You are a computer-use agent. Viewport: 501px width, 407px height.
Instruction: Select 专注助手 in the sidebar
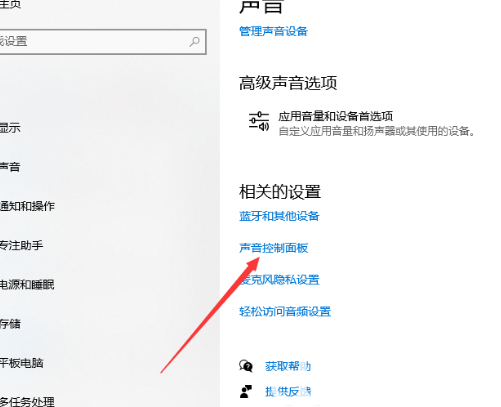coord(22,245)
